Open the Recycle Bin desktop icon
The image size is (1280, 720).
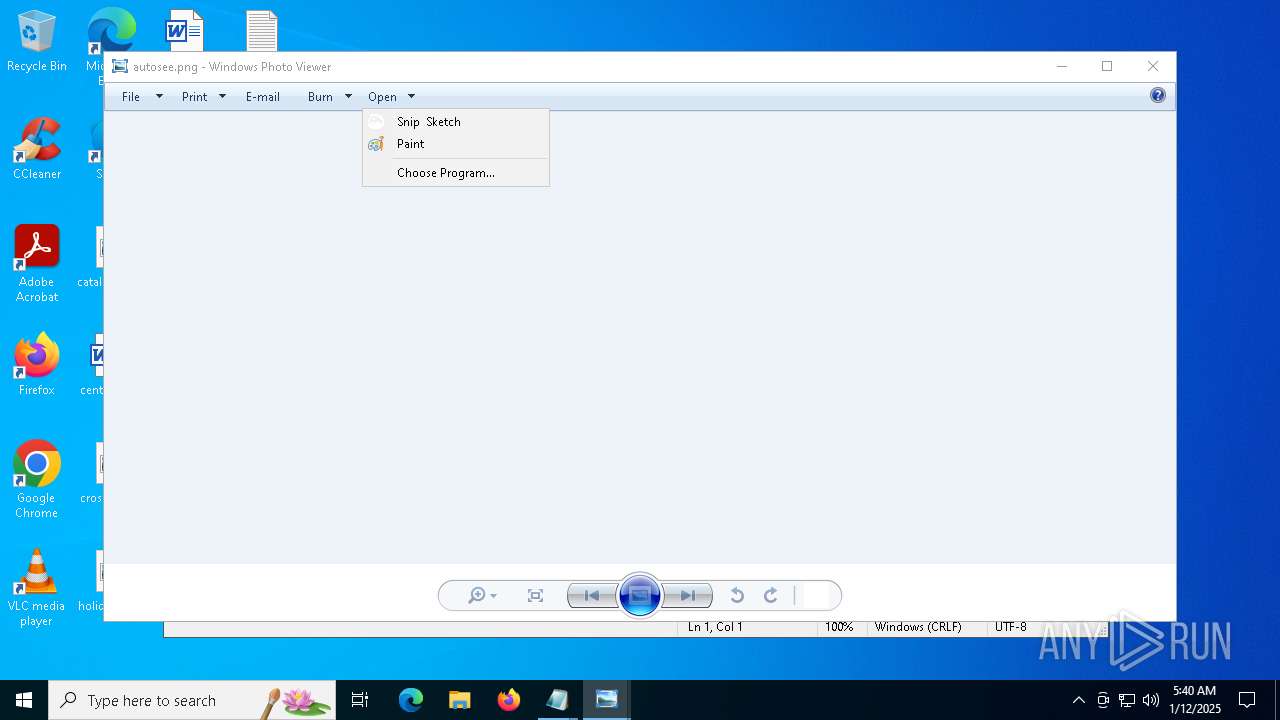[37, 42]
